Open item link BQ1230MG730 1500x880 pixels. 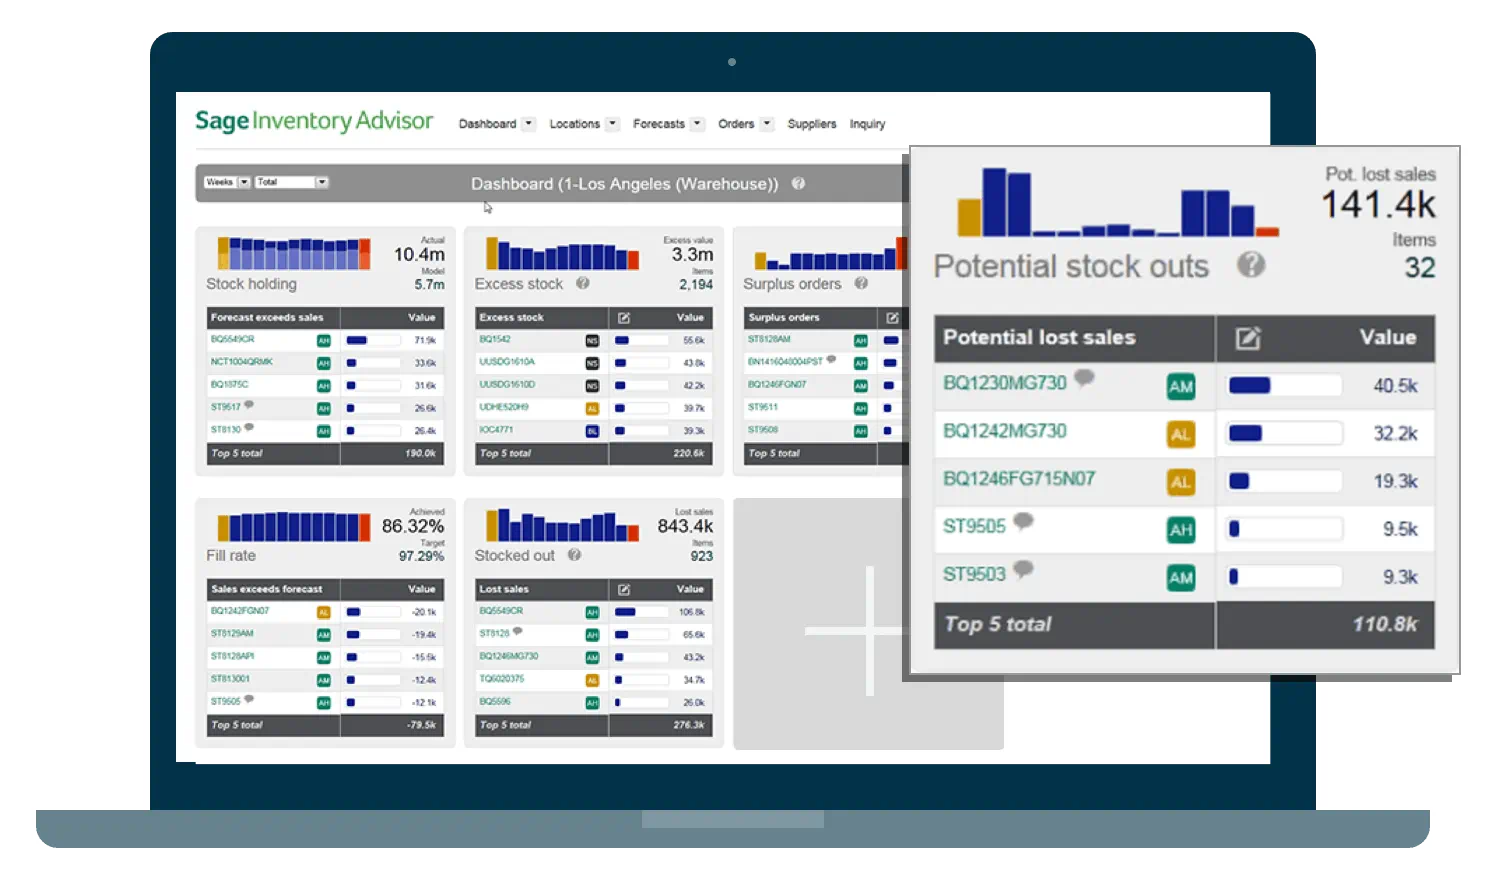pyautogui.click(x=1005, y=383)
